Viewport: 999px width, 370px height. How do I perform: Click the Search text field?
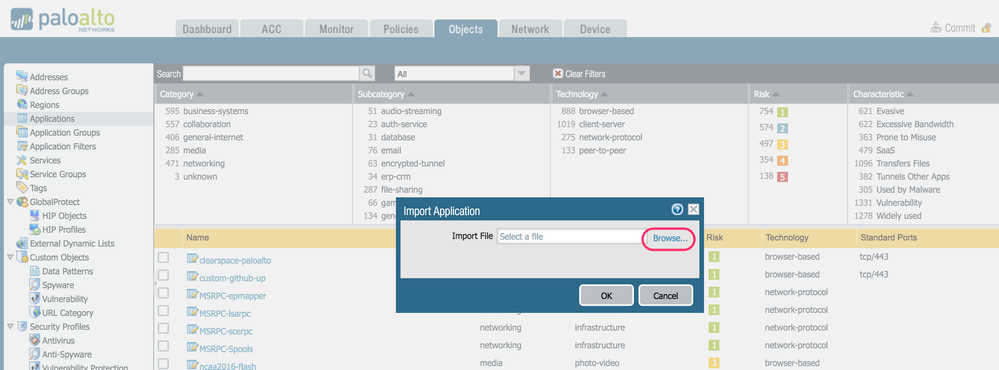point(271,73)
